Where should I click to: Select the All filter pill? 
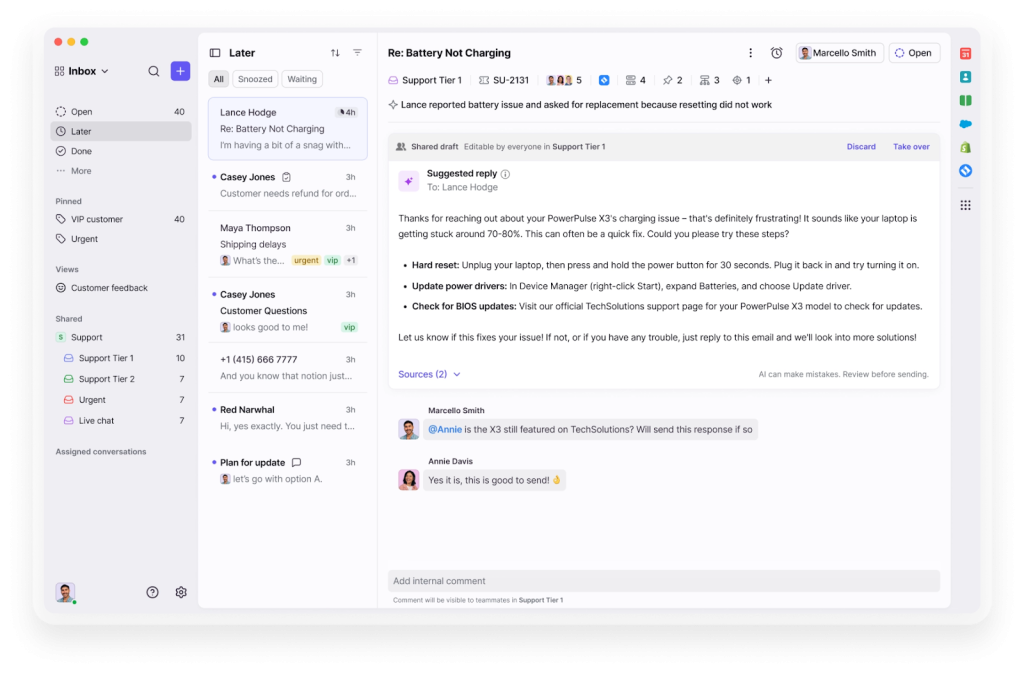(218, 78)
